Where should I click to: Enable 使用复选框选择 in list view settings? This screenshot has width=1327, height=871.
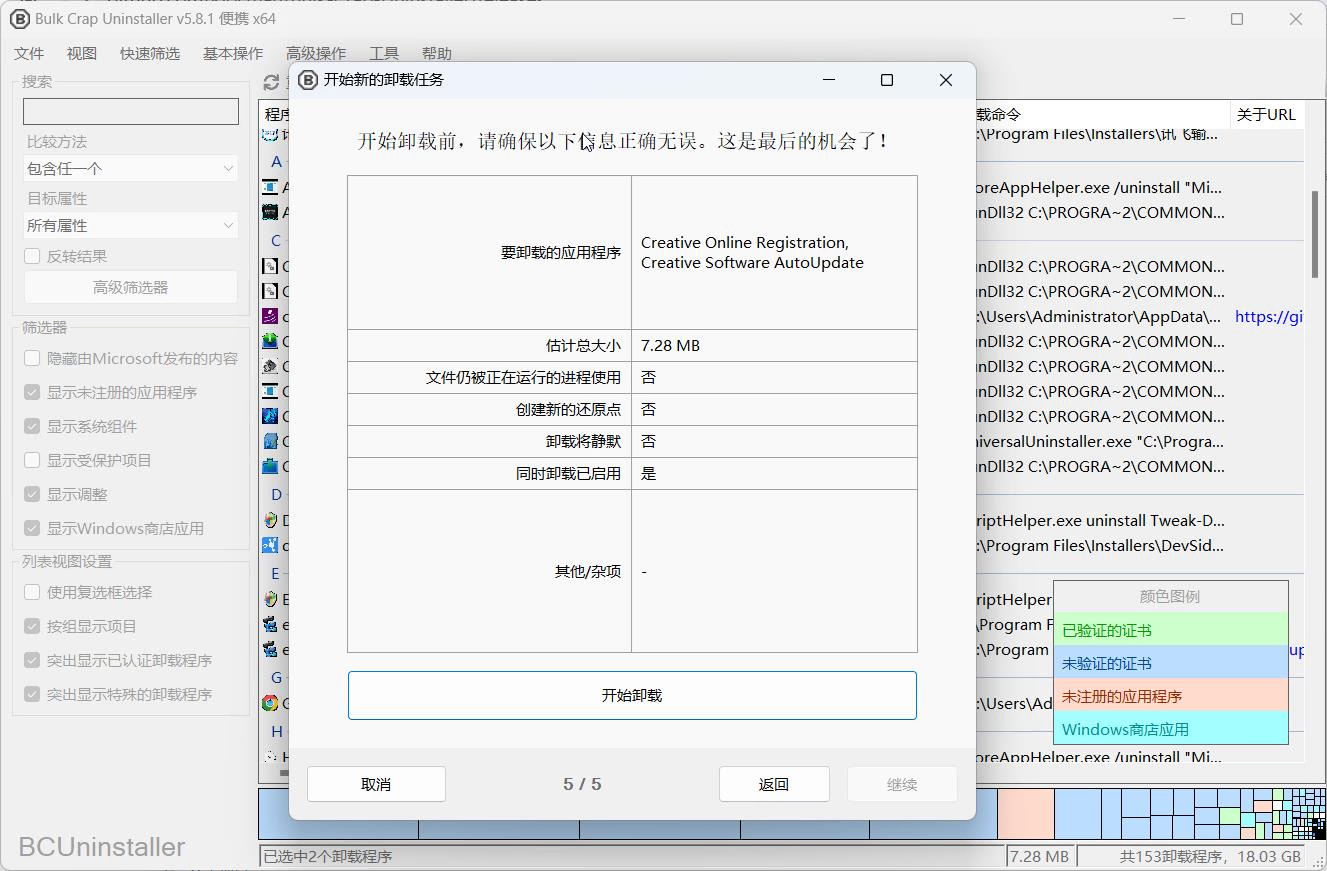pyautogui.click(x=31, y=592)
